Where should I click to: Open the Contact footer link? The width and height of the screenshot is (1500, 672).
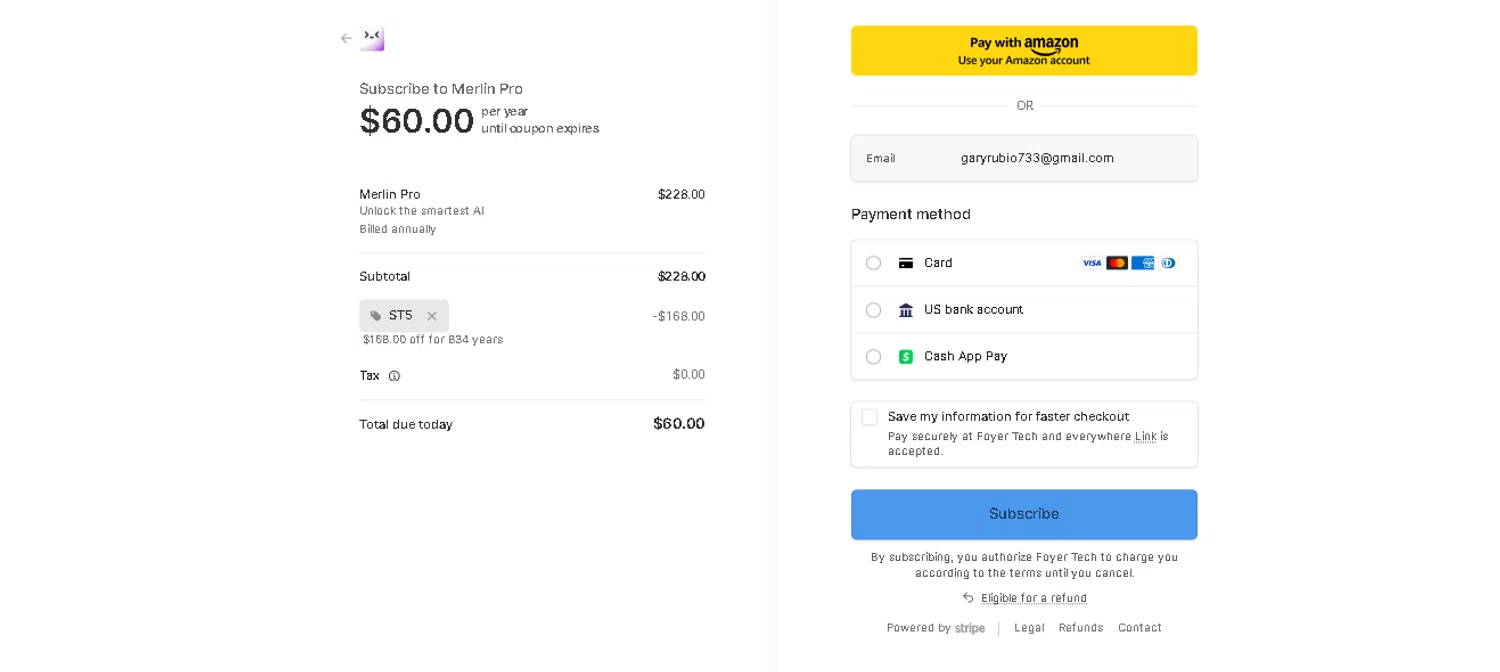pos(1139,628)
